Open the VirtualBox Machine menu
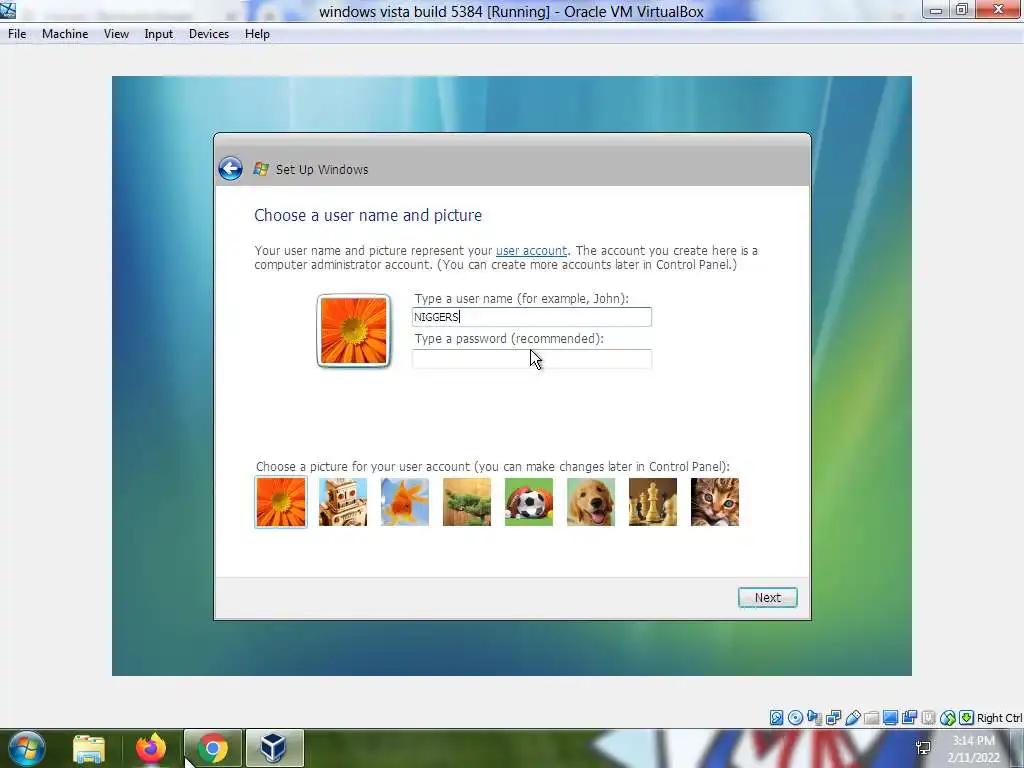This screenshot has width=1024, height=768. pos(65,34)
